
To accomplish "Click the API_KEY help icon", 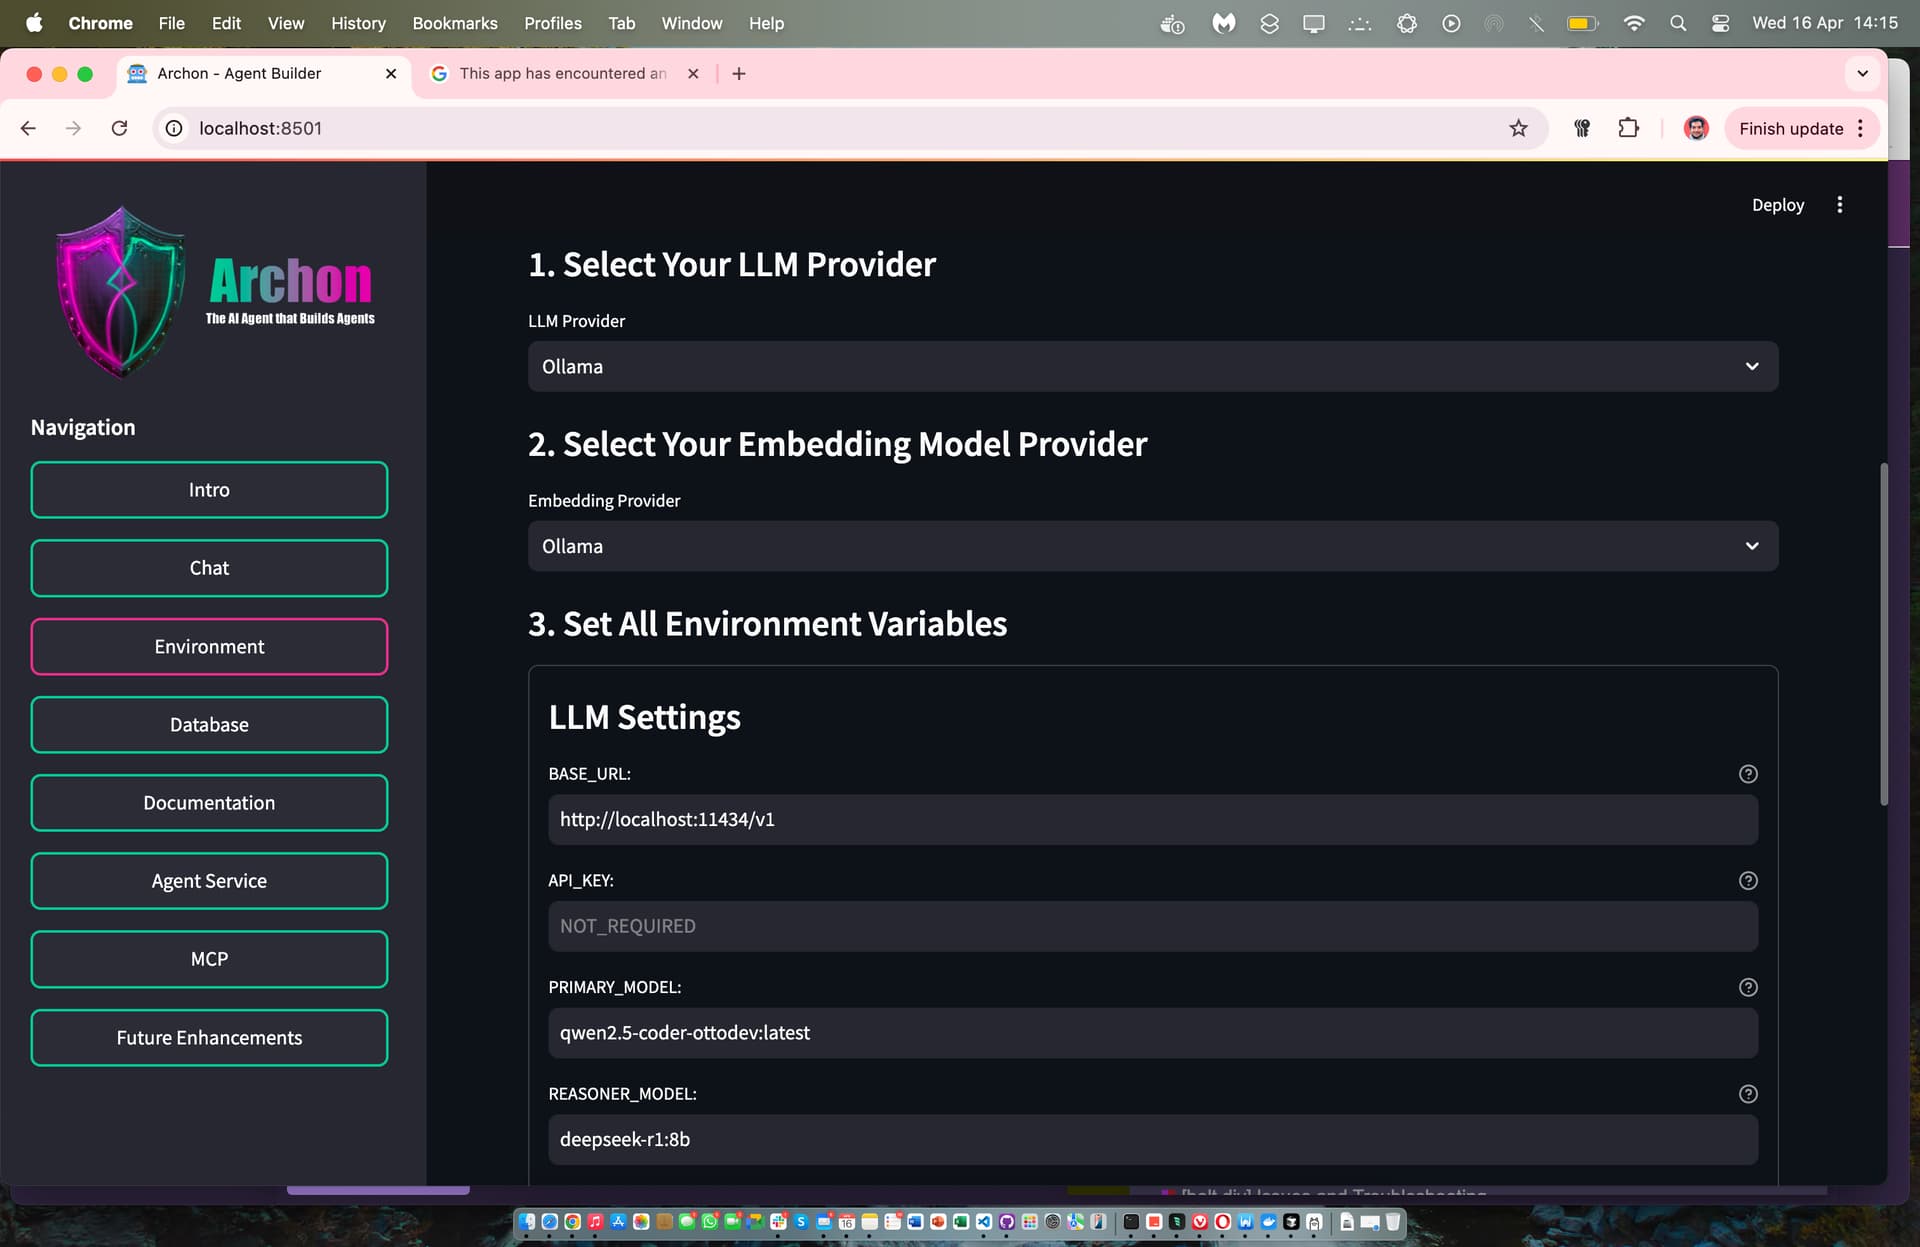I will click(1748, 881).
